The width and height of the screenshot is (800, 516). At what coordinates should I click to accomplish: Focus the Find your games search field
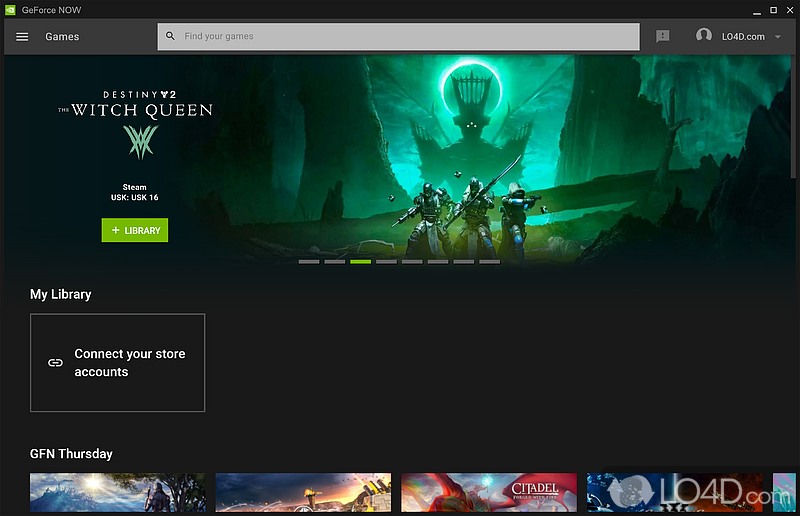pyautogui.click(x=398, y=36)
